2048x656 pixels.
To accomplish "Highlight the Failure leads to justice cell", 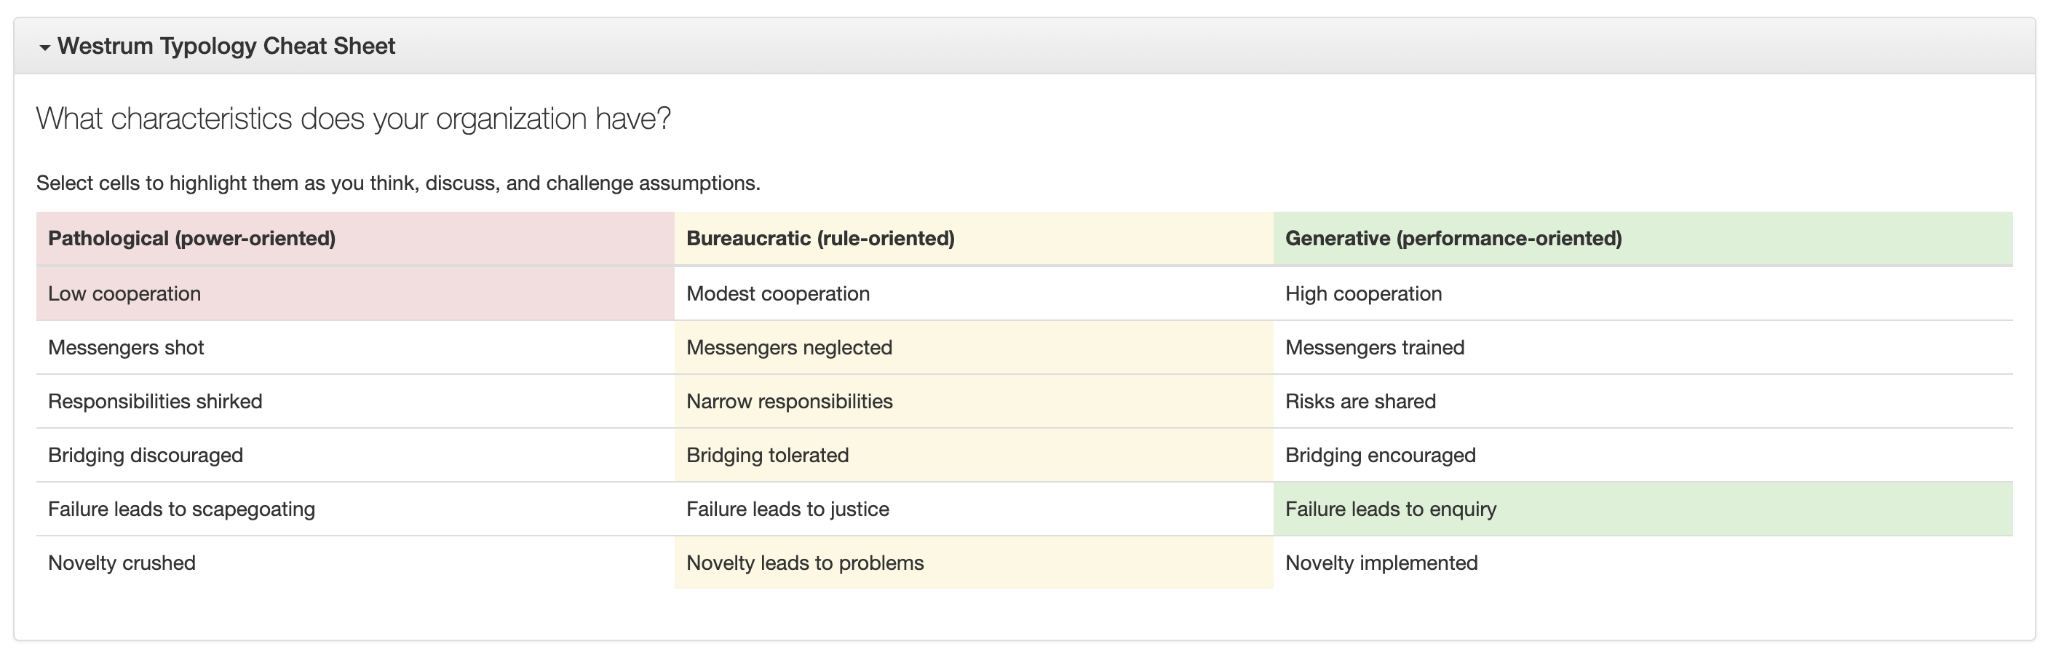I will (974, 509).
